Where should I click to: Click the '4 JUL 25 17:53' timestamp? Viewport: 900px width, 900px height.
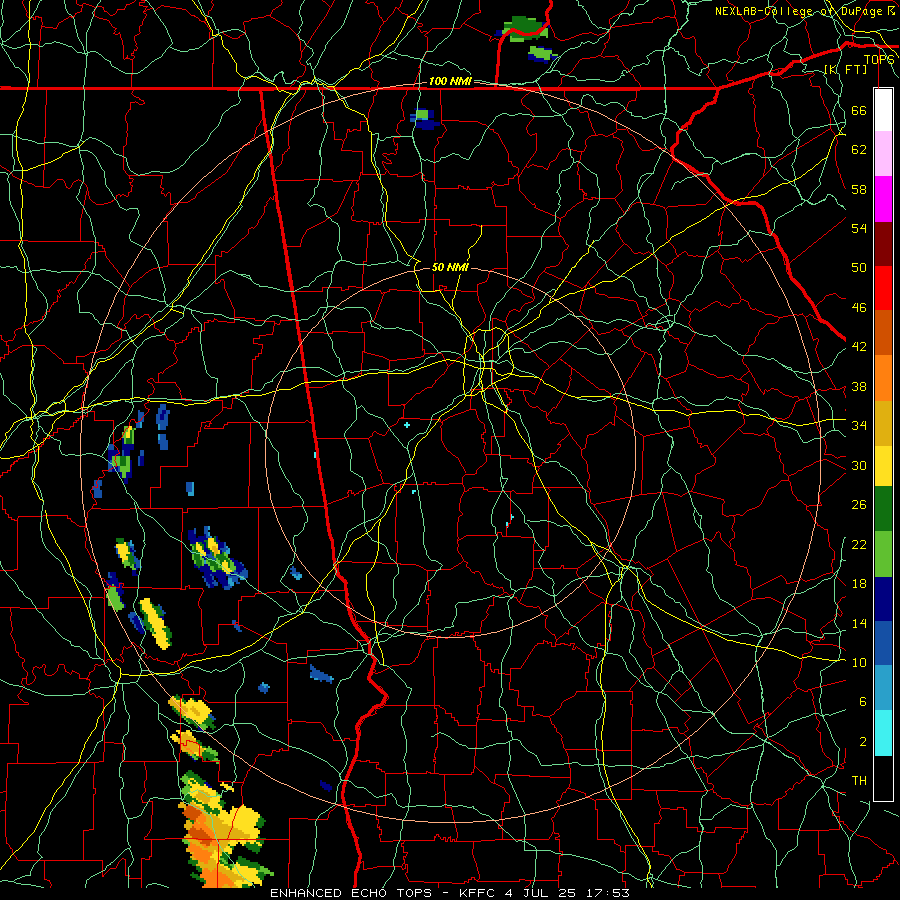click(568, 893)
